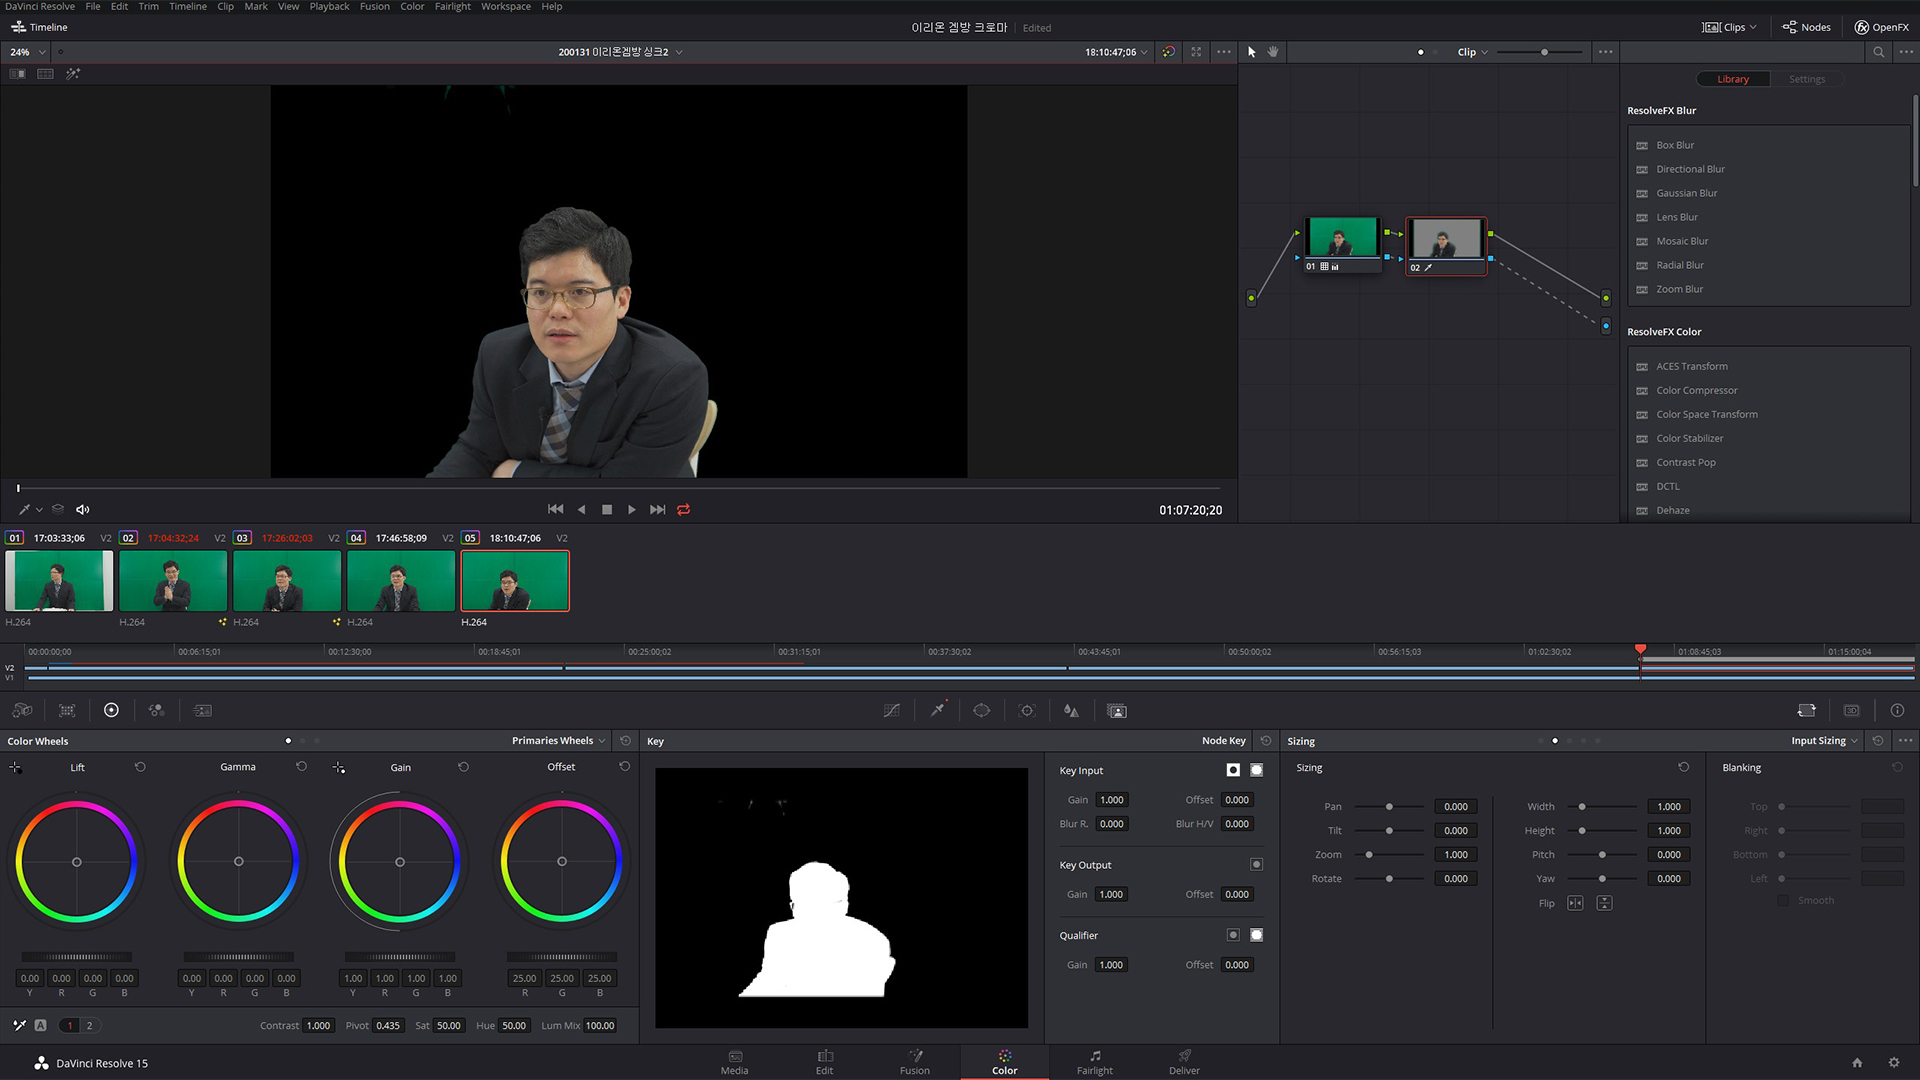This screenshot has height=1080, width=1920.
Task: Open the viewer zoom 24% dropdown
Action: click(28, 52)
